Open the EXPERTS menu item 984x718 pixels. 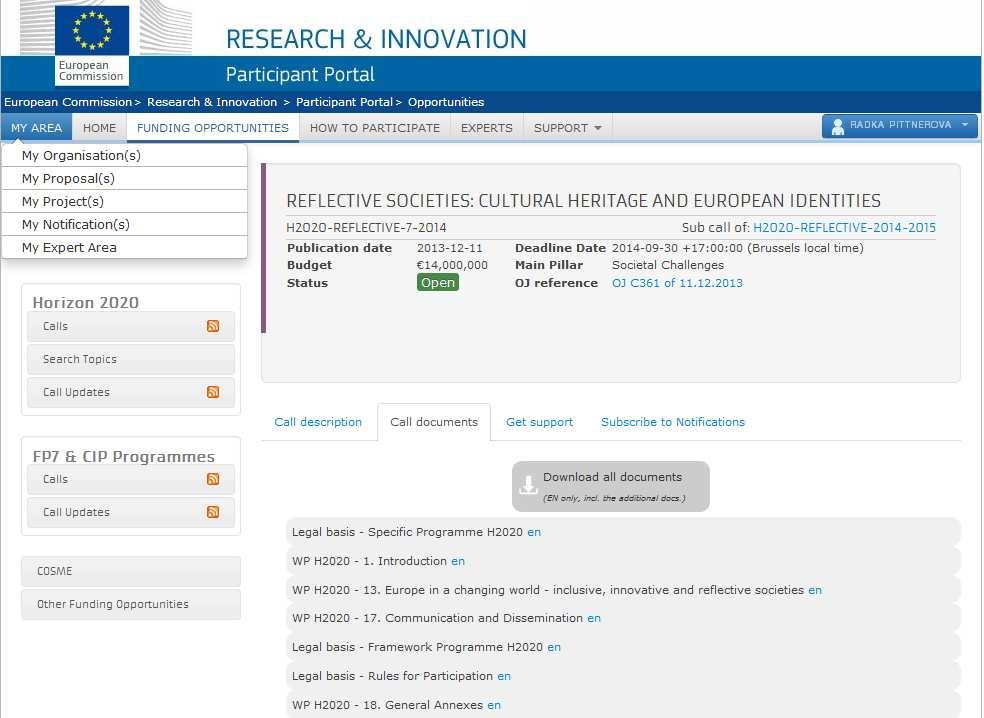click(486, 128)
